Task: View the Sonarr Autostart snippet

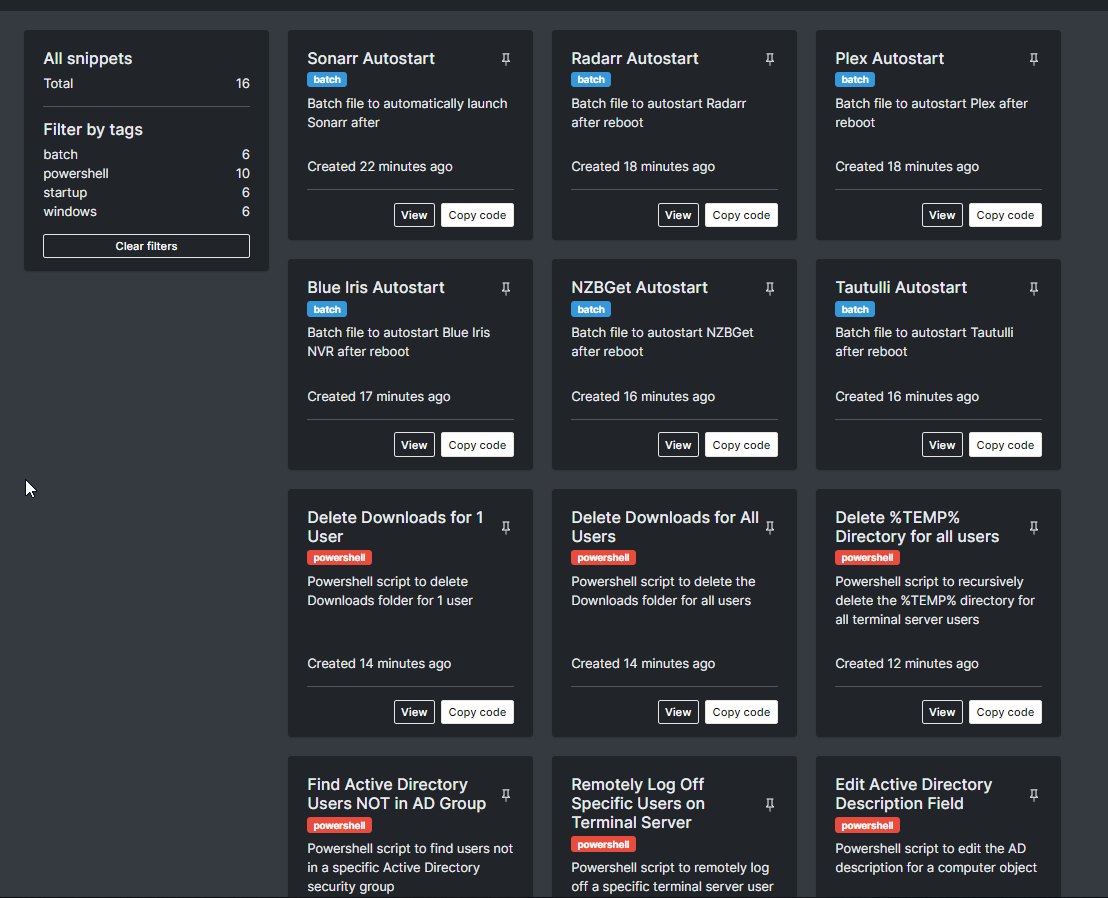Action: (x=414, y=215)
